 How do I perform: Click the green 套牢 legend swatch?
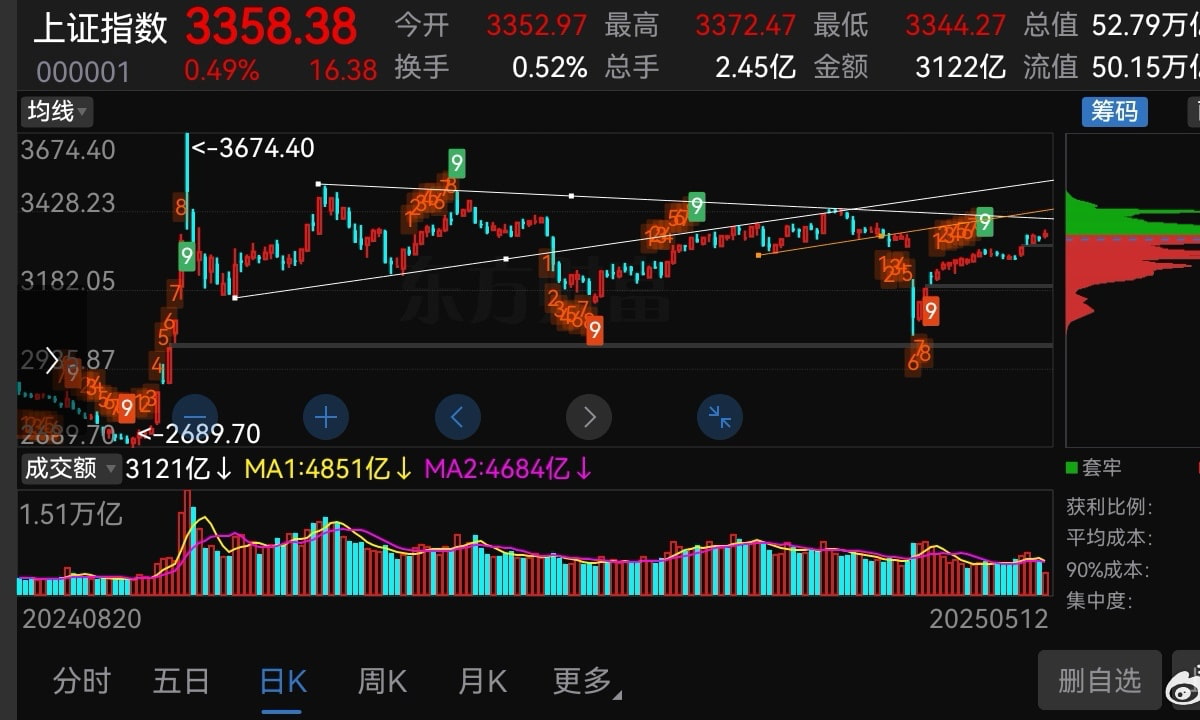tap(1072, 467)
